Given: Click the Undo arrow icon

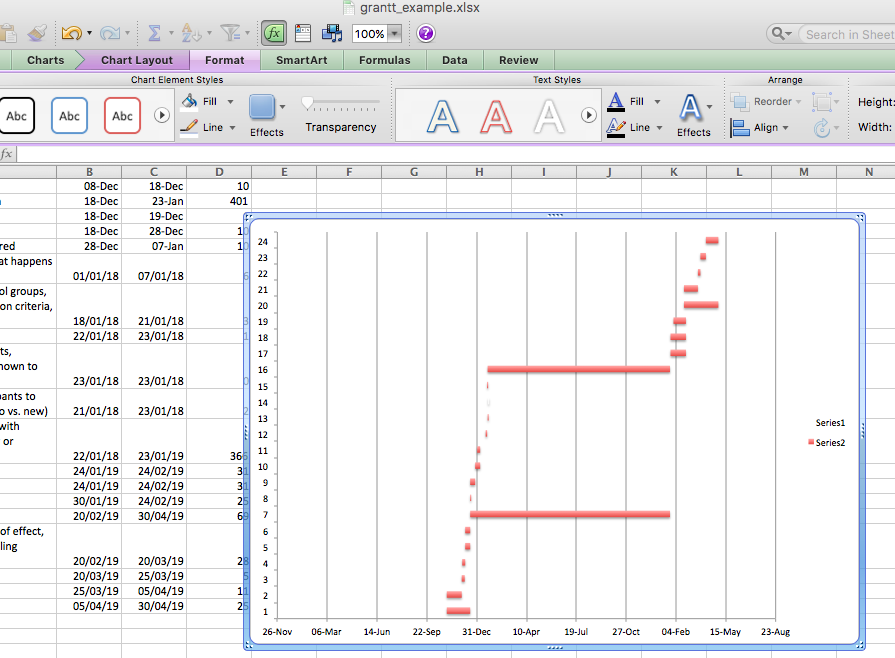Looking at the screenshot, I should tap(70, 34).
